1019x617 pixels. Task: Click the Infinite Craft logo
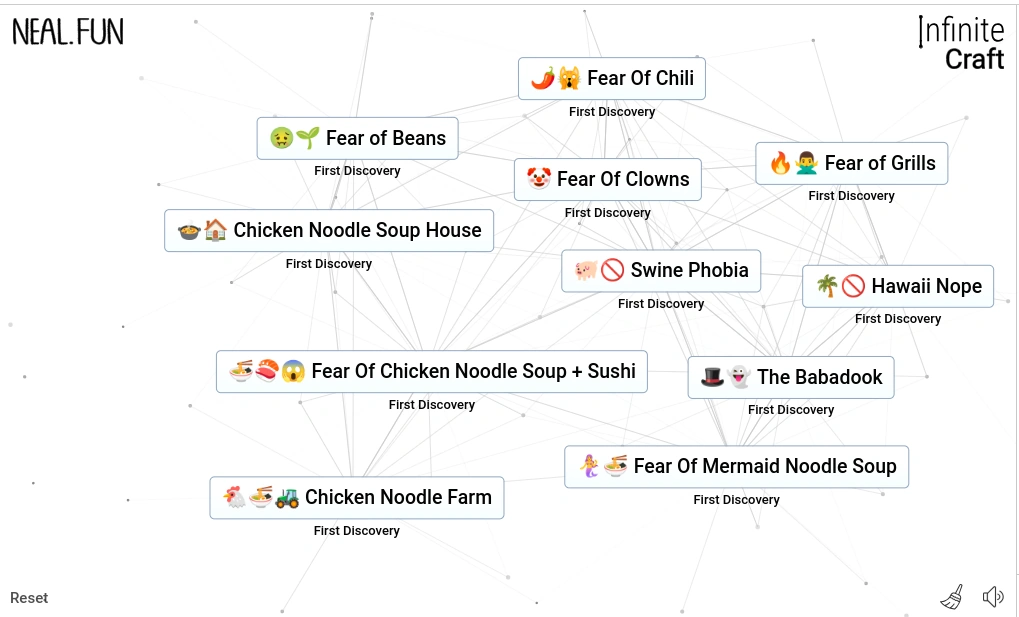tap(961, 45)
